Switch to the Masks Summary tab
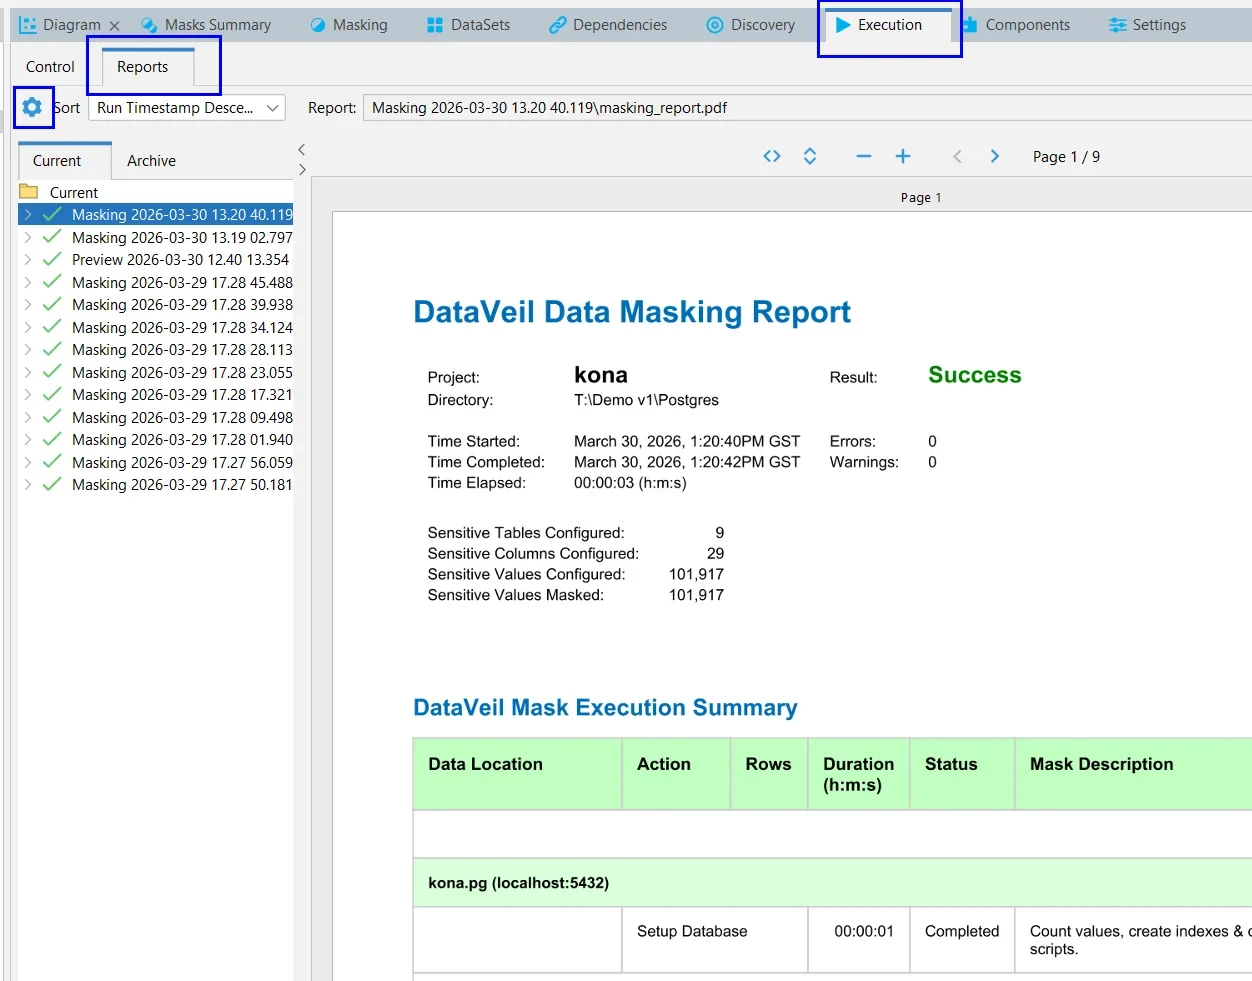This screenshot has width=1252, height=981. pyautogui.click(x=207, y=25)
